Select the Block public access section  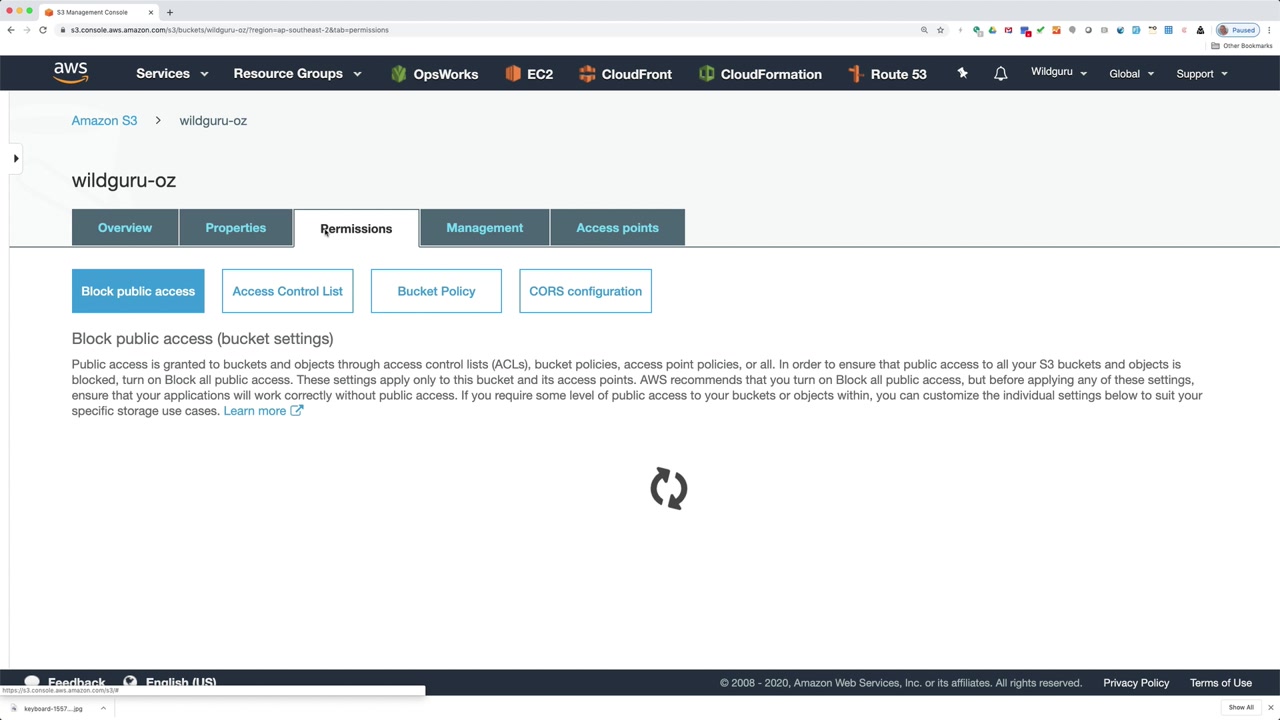pos(138,291)
